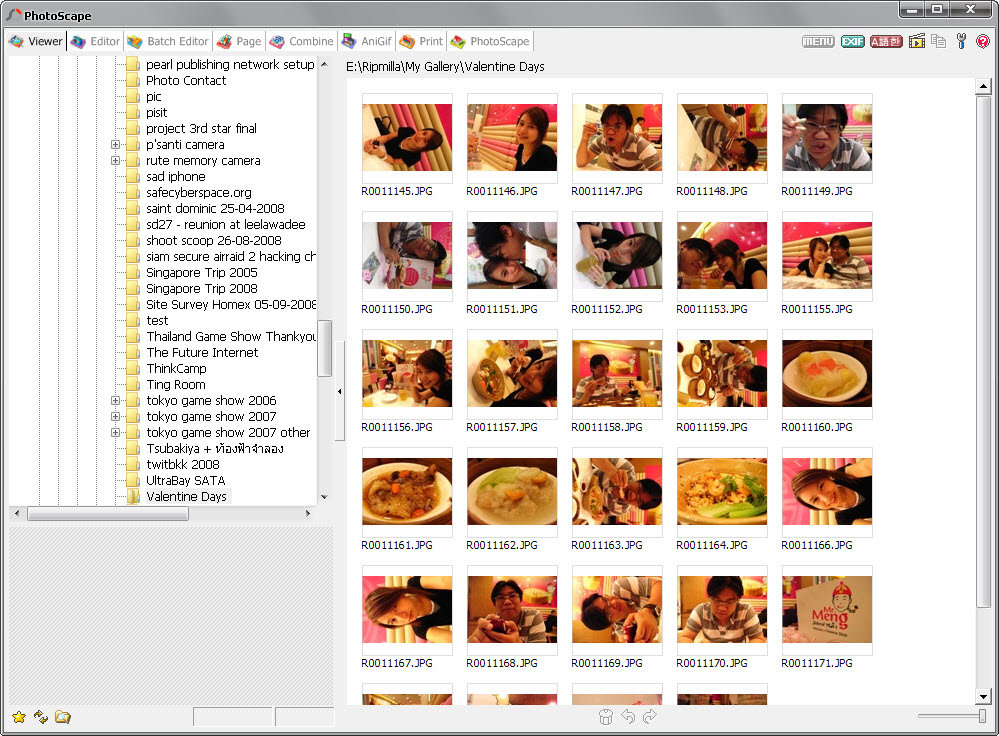The image size is (999, 736).
Task: Open the Page tab
Action: [x=240, y=41]
